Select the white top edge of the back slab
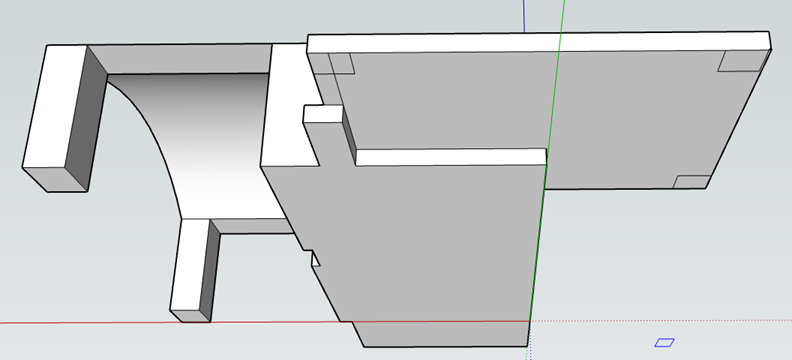This screenshot has width=792, height=360. 538,42
